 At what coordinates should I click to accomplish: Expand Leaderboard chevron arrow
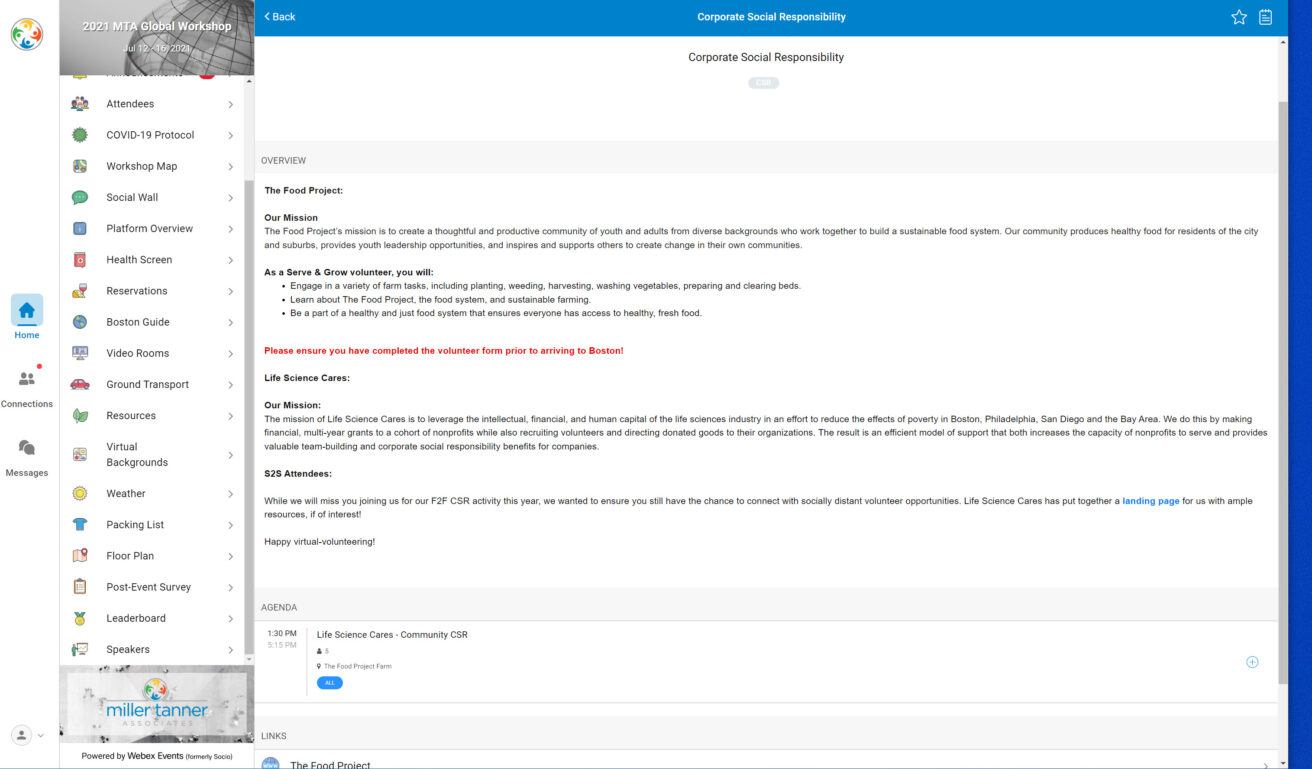click(231, 619)
